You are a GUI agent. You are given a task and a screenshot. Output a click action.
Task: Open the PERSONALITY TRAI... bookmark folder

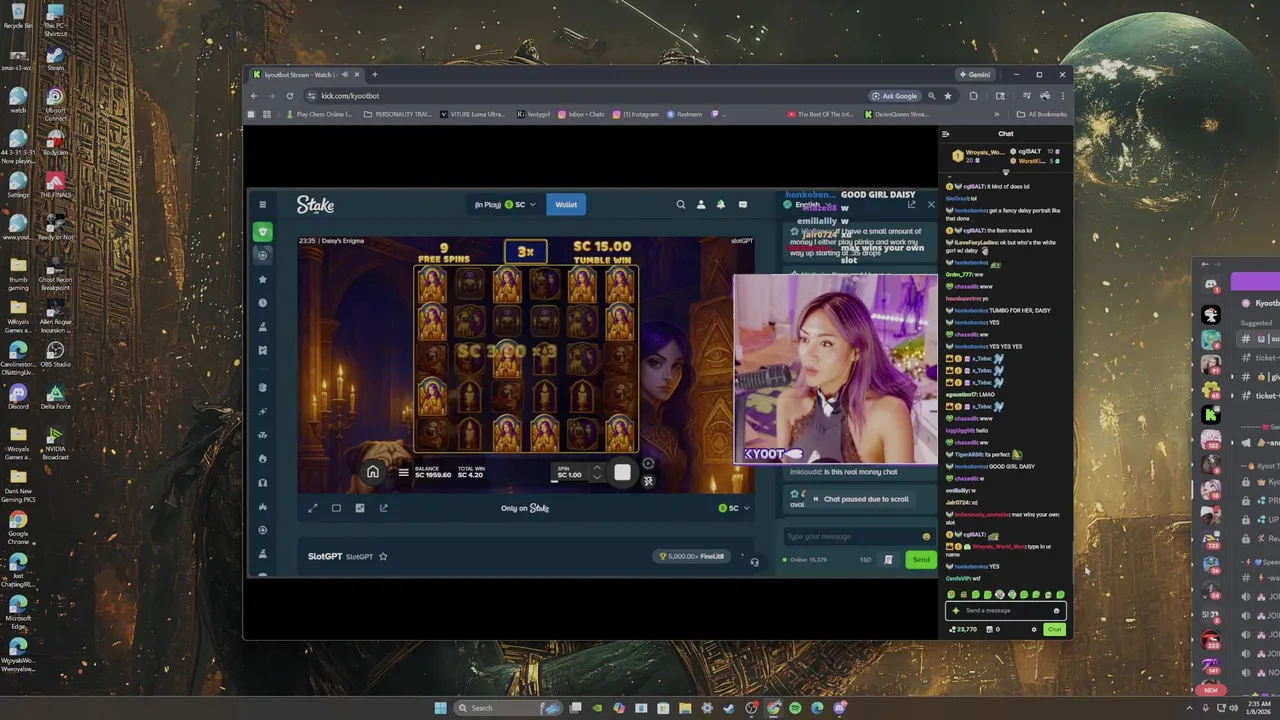click(x=398, y=114)
